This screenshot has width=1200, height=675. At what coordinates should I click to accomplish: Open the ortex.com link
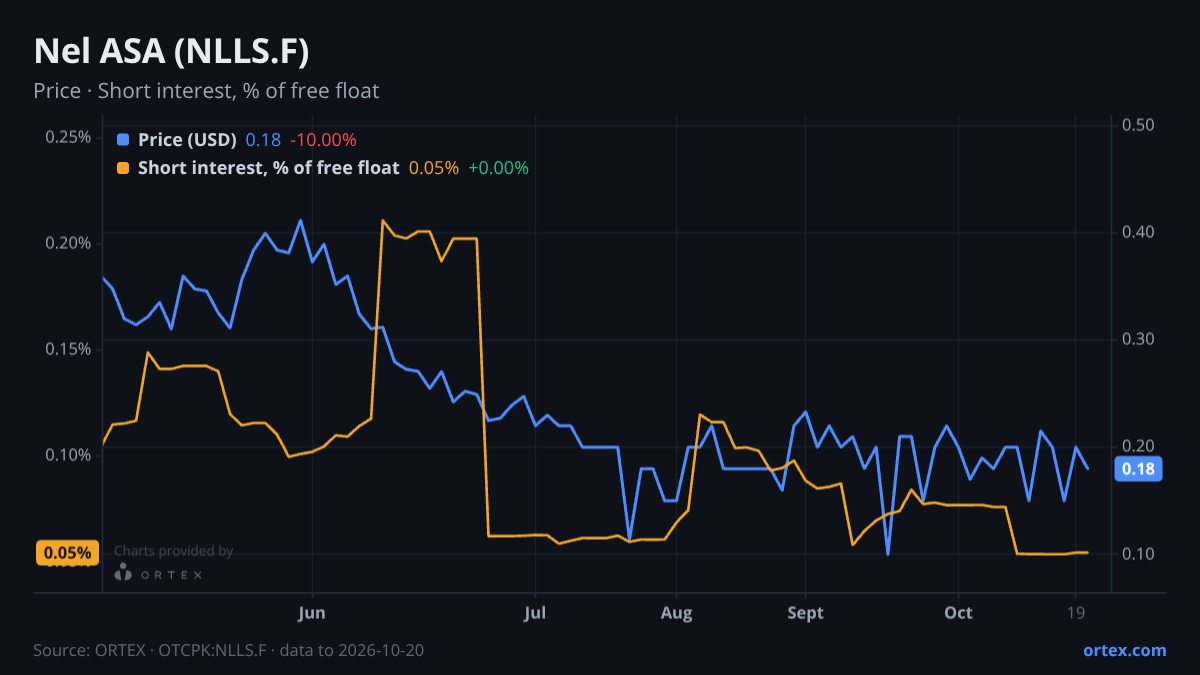1124,650
